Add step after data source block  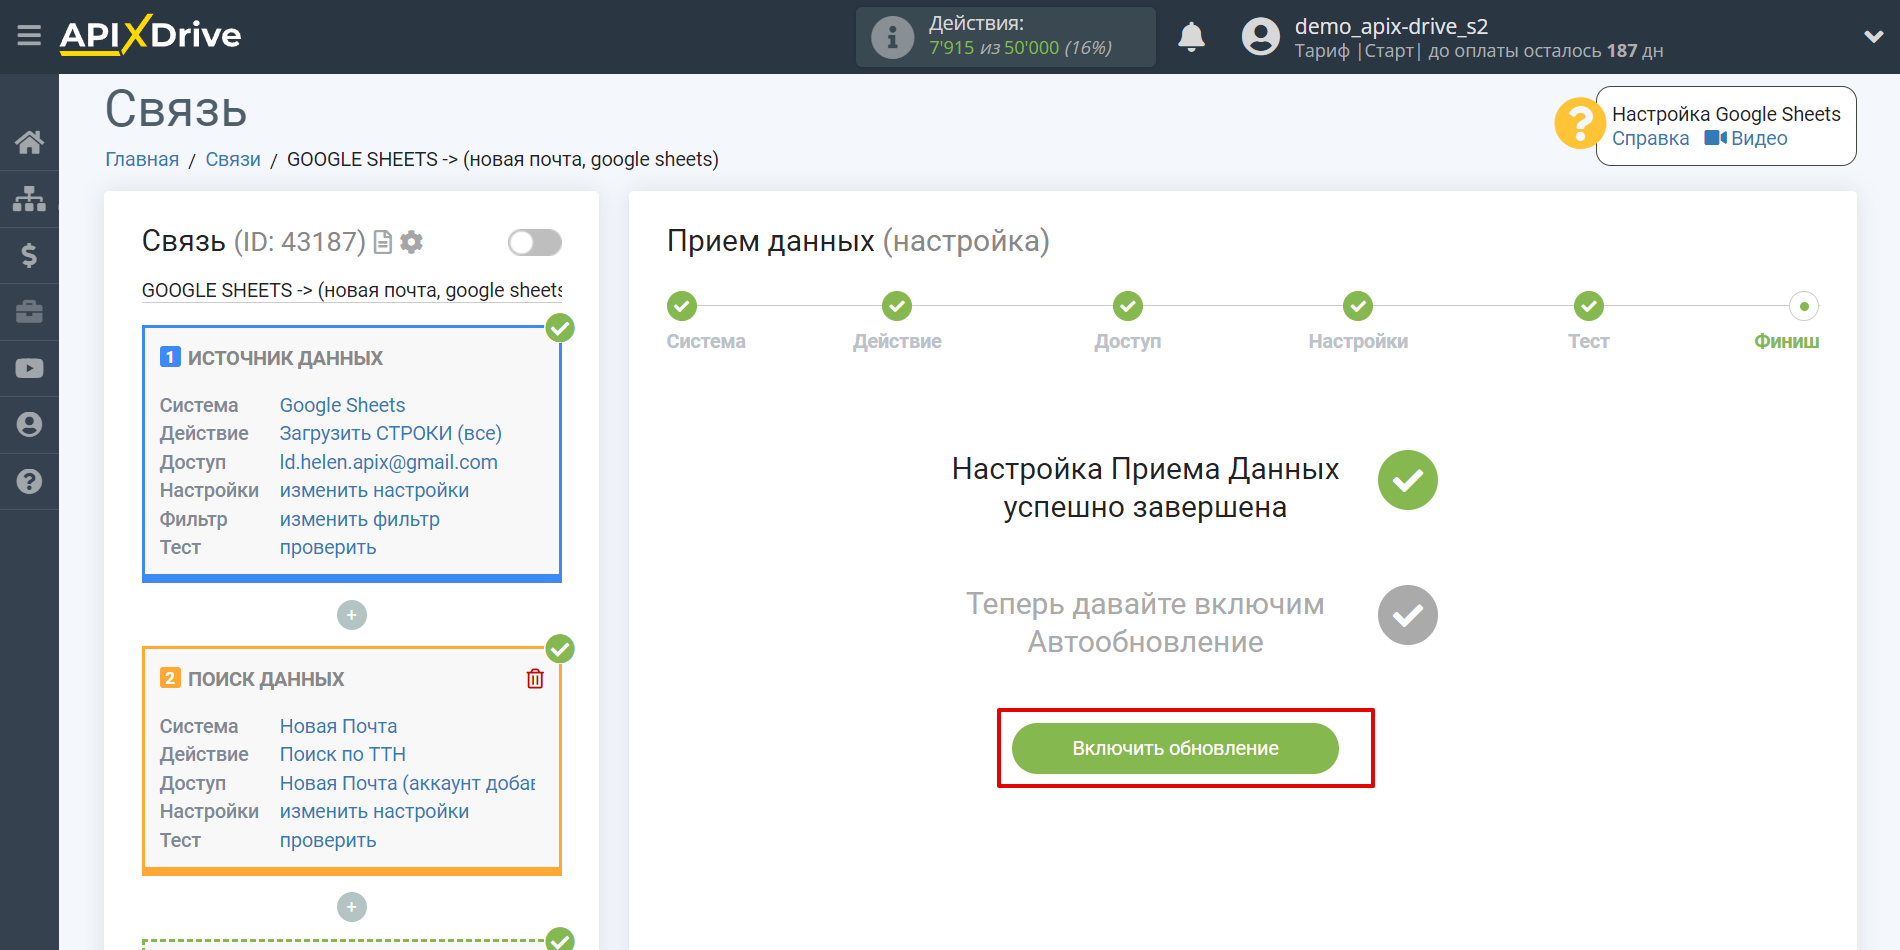coord(352,615)
